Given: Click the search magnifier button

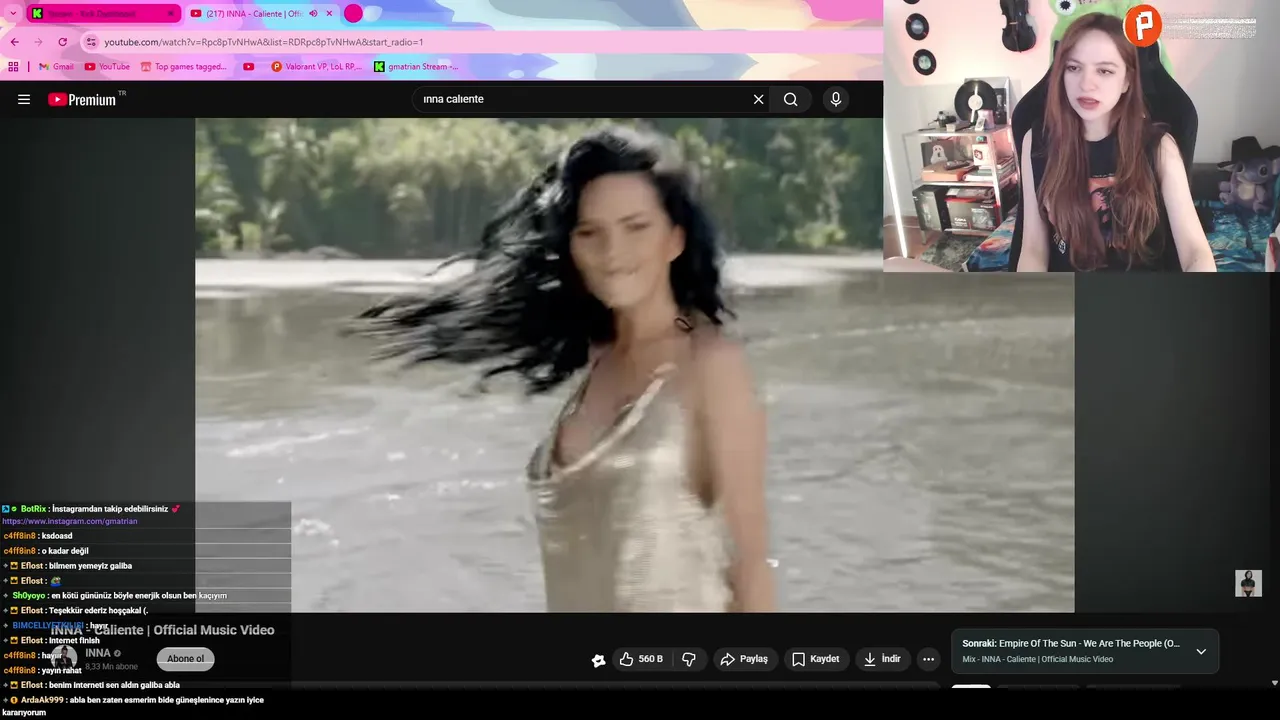Looking at the screenshot, I should (790, 99).
